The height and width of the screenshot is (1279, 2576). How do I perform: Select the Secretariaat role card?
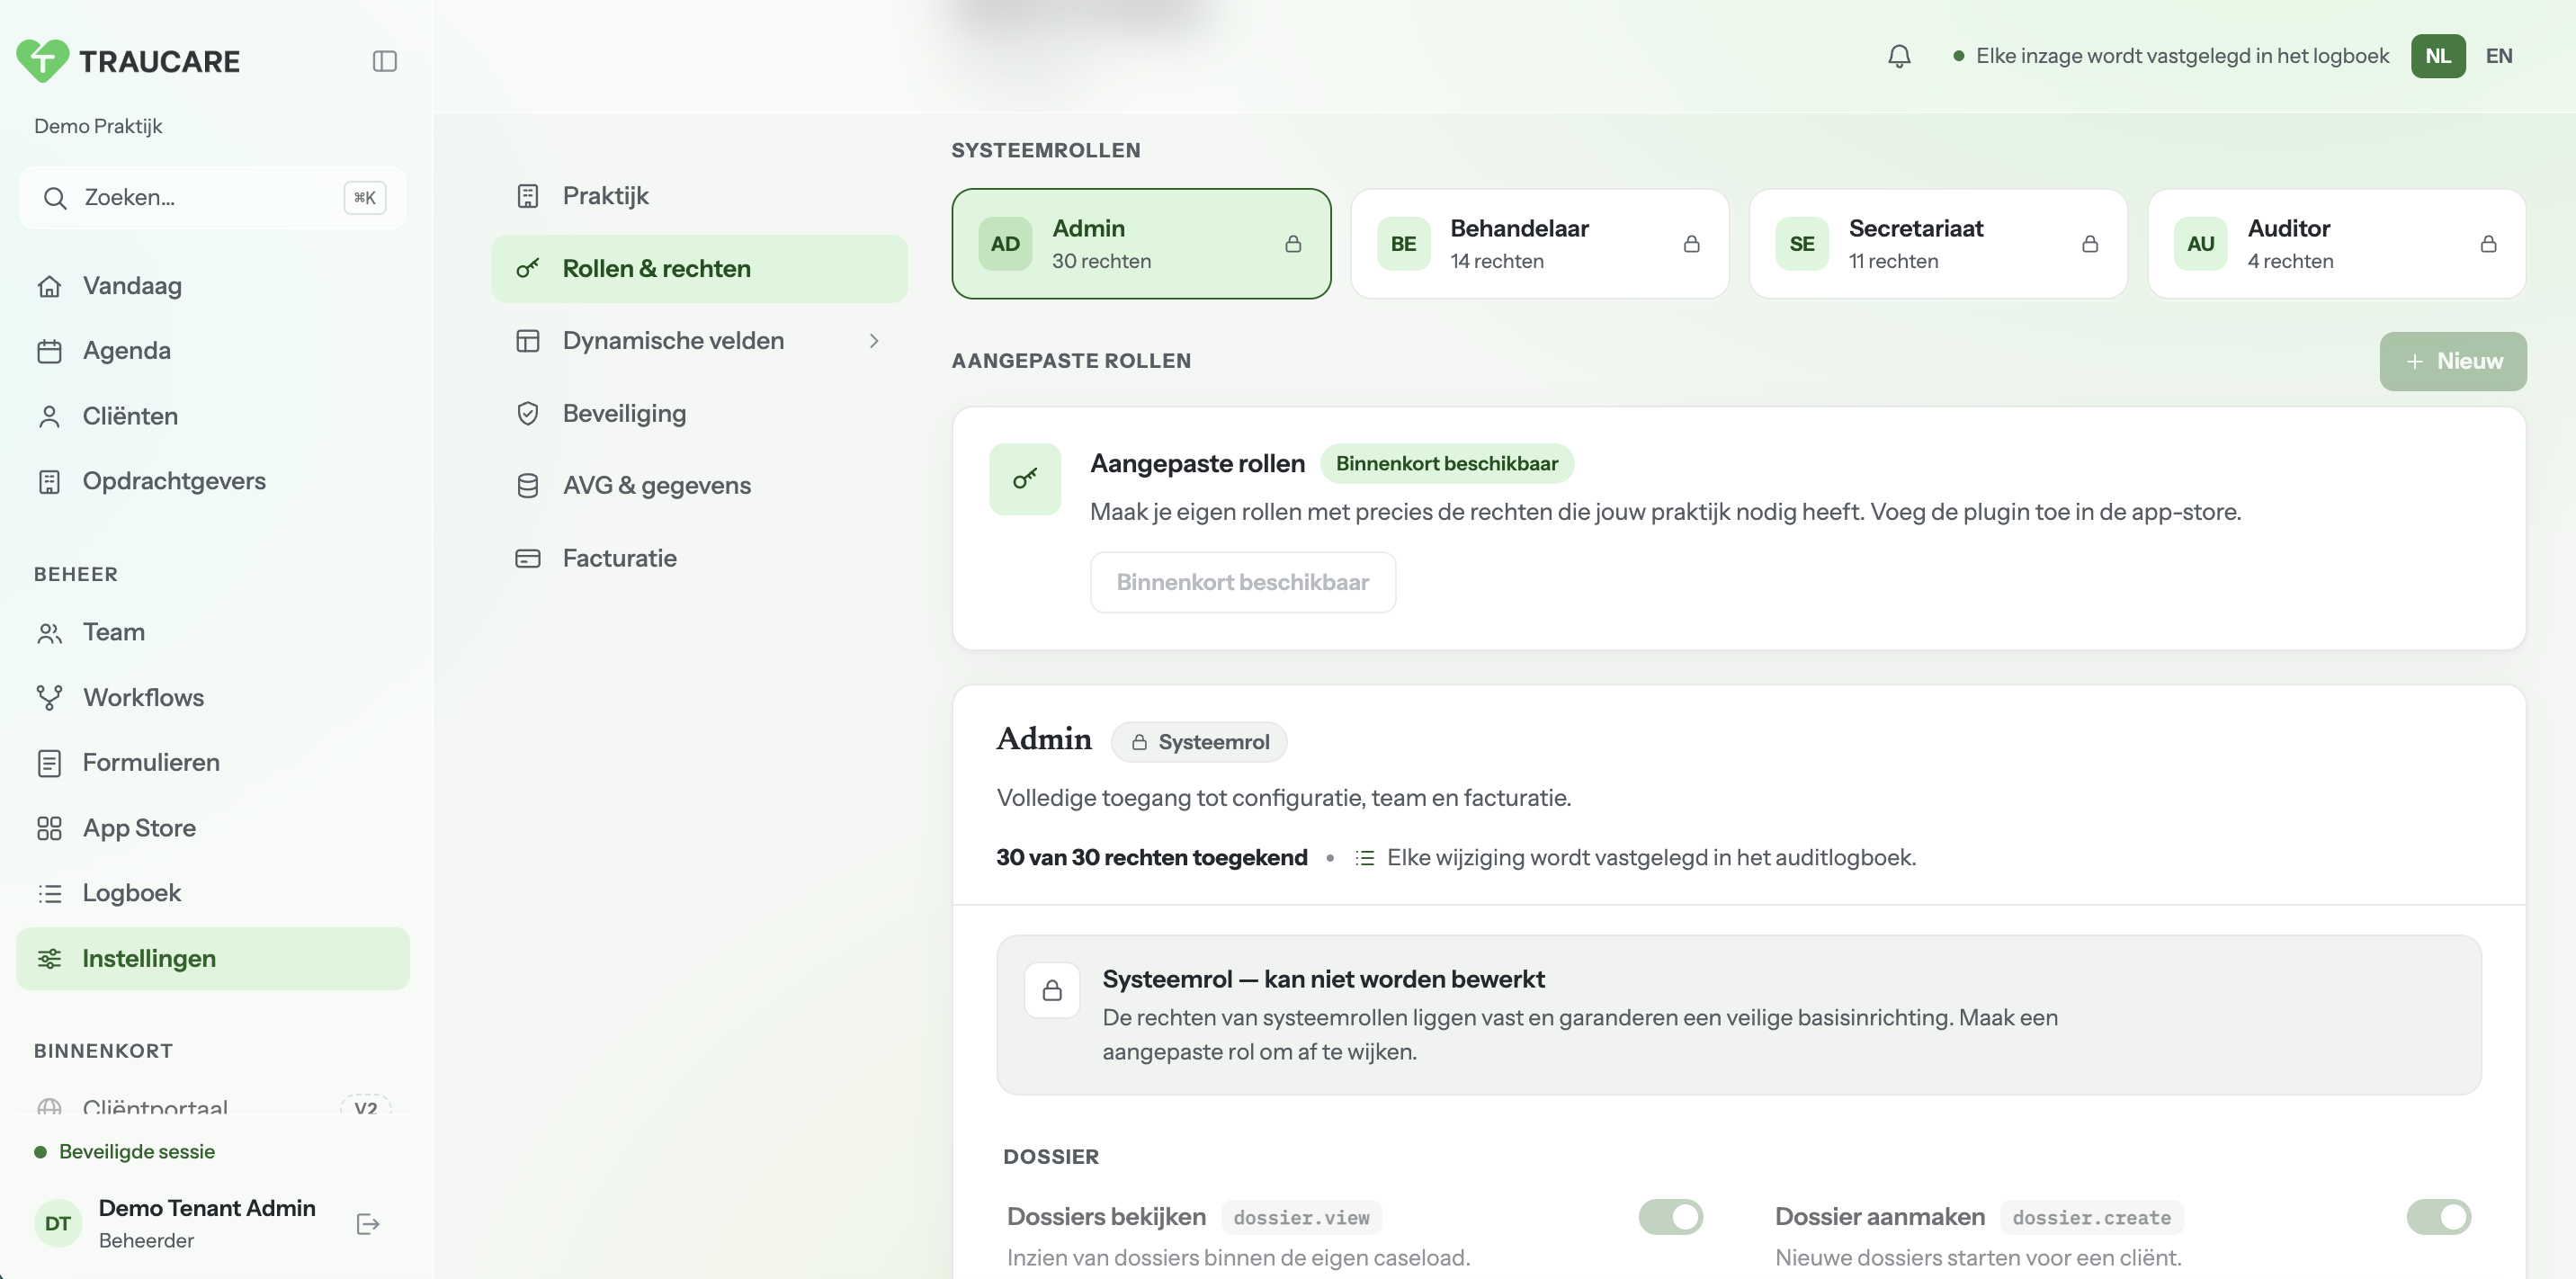click(x=1938, y=244)
